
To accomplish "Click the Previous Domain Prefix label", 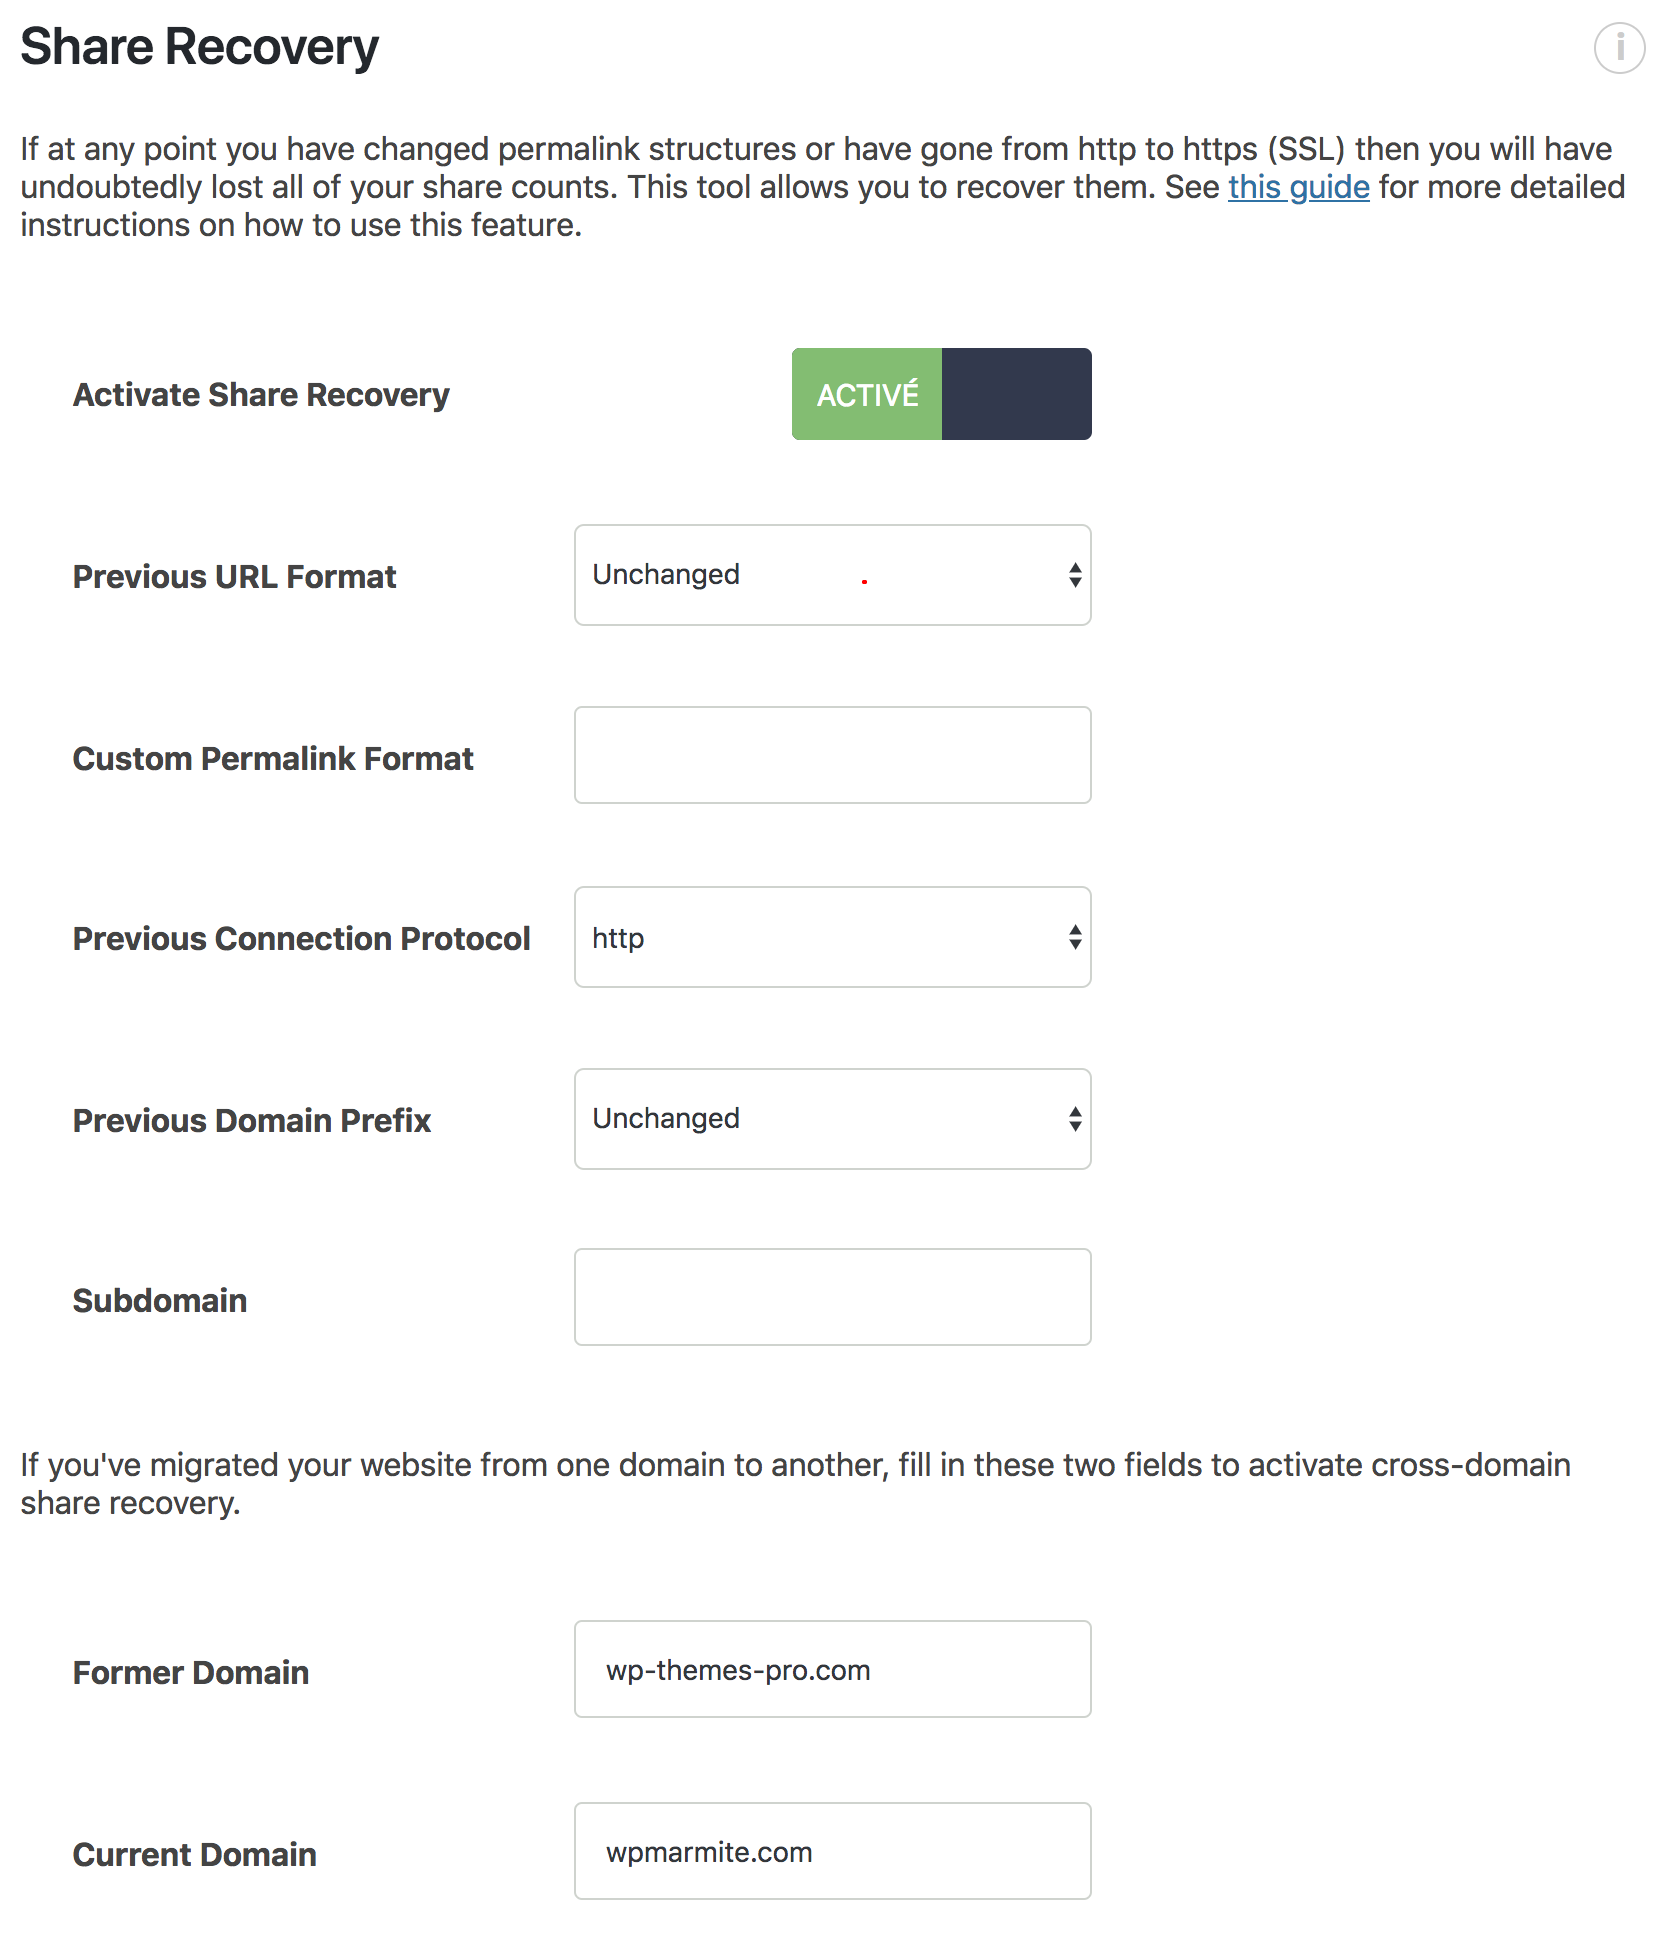I will coord(252,1121).
